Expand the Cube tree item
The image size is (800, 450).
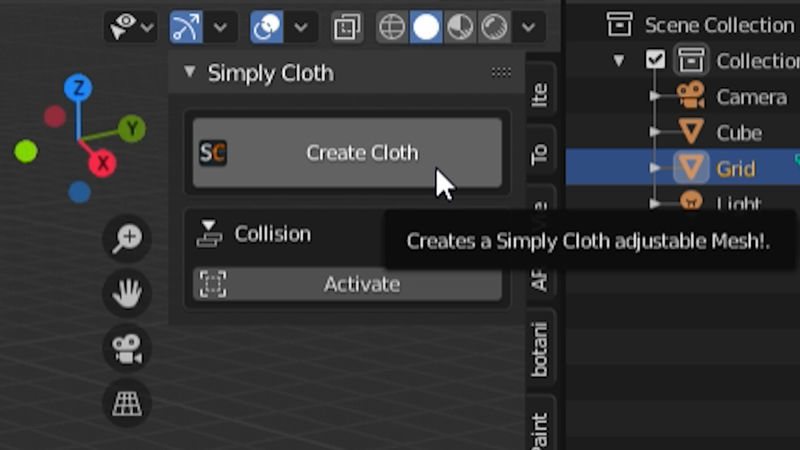(655, 132)
